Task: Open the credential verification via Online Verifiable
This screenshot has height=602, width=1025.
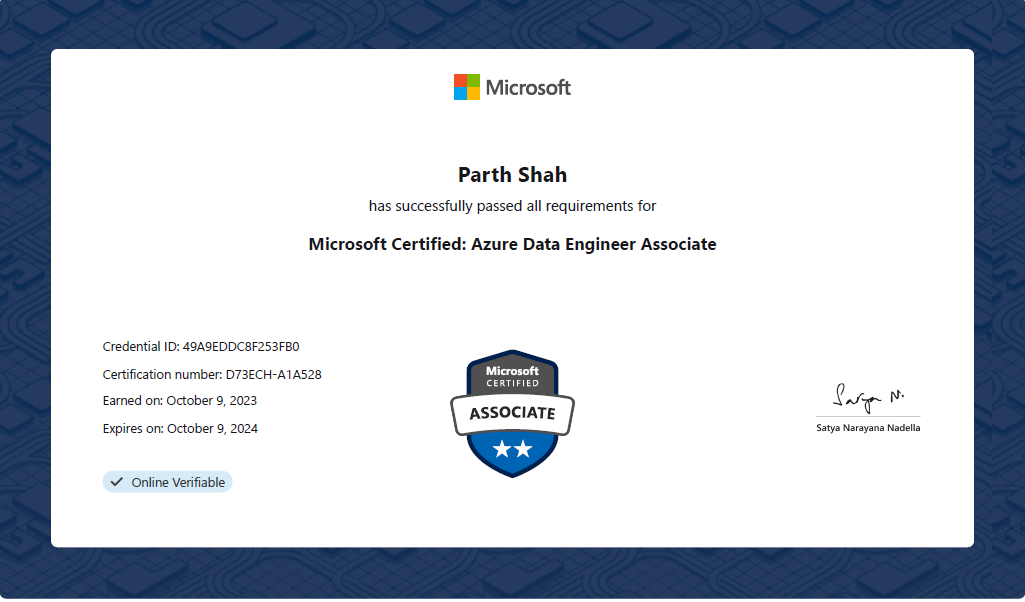Action: (x=167, y=481)
